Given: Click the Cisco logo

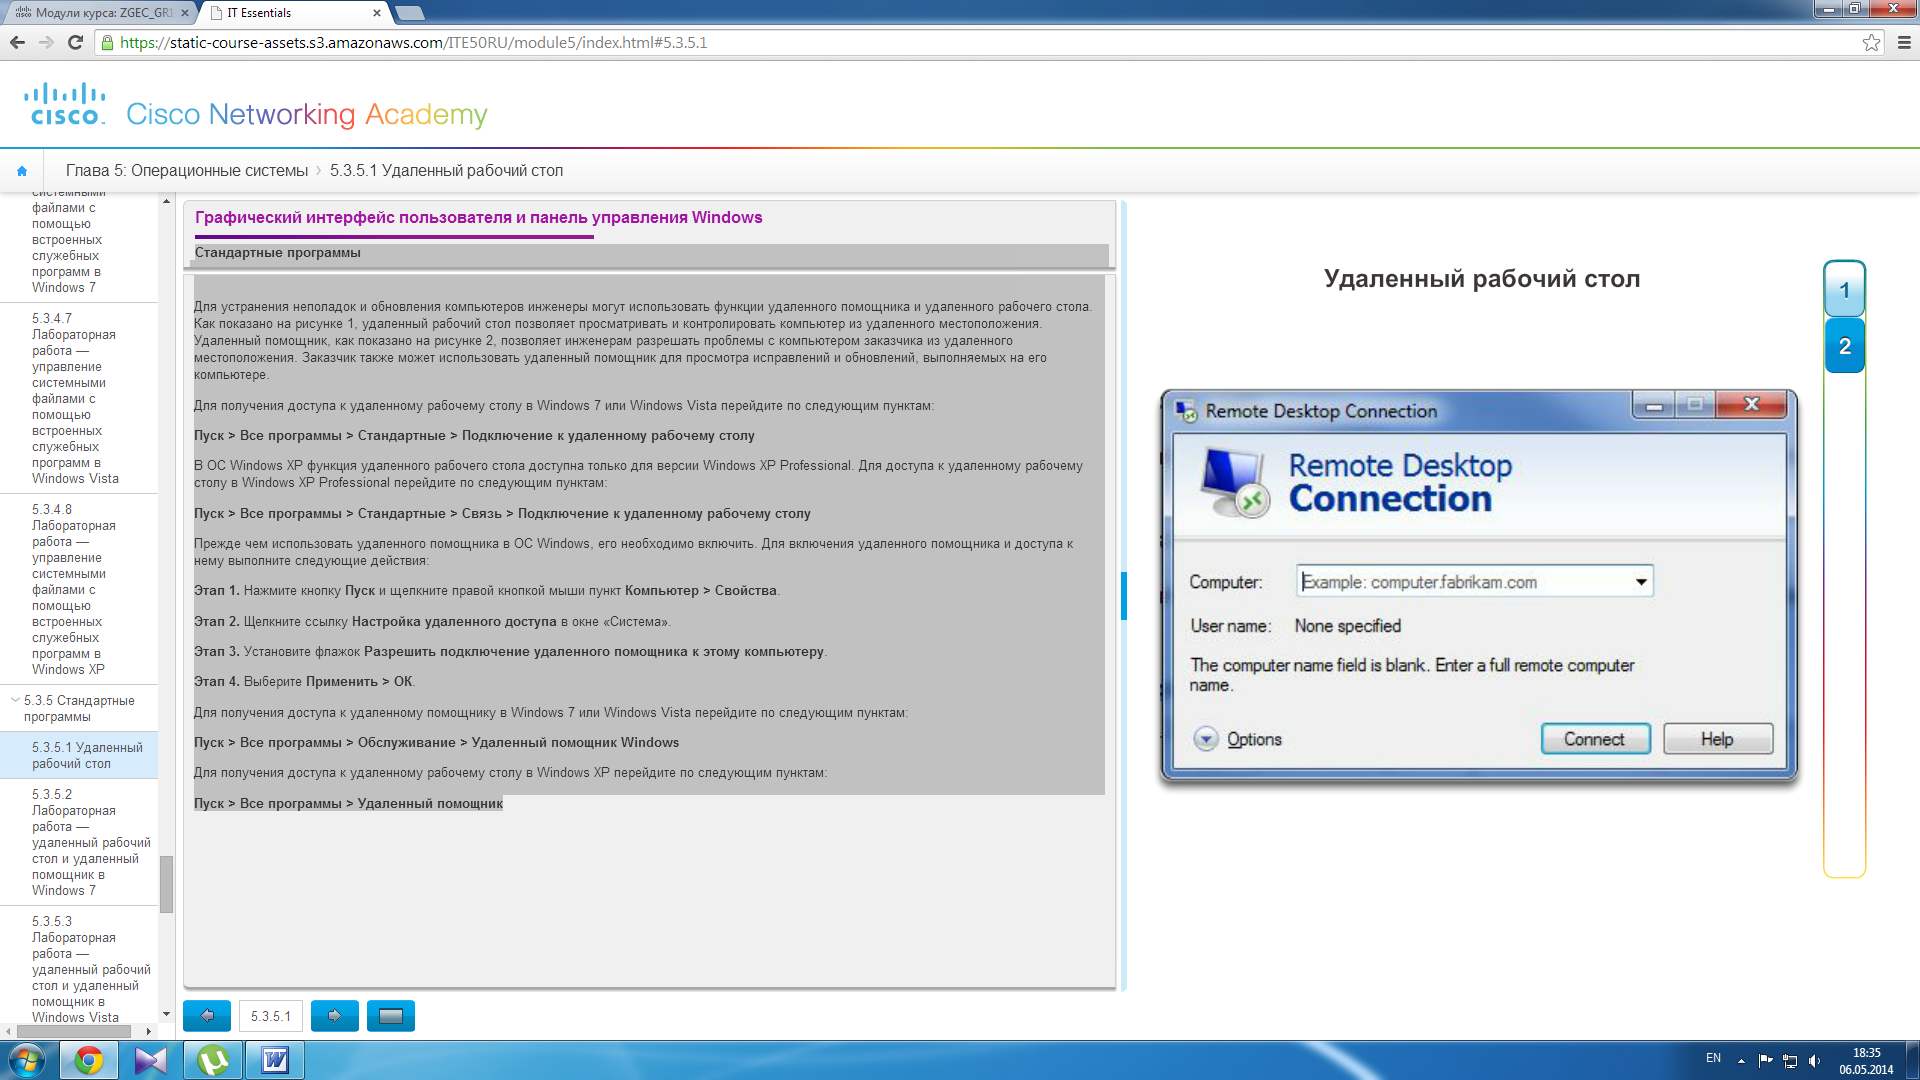Looking at the screenshot, I should [x=65, y=104].
